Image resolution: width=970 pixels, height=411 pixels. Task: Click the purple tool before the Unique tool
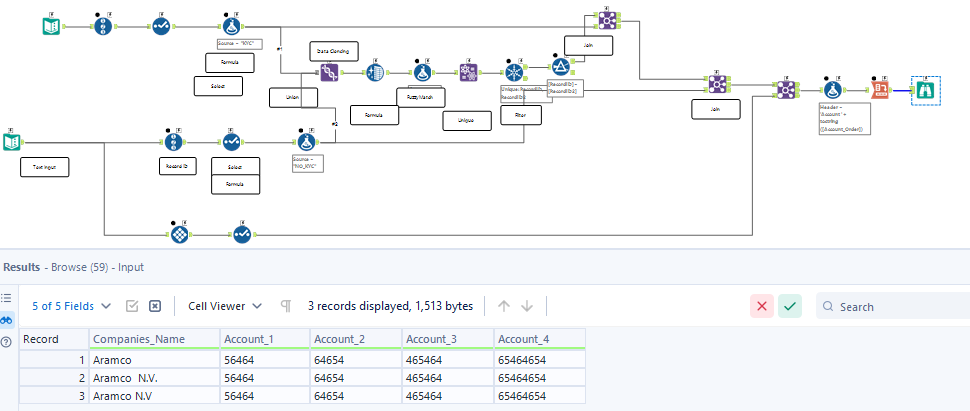click(469, 73)
